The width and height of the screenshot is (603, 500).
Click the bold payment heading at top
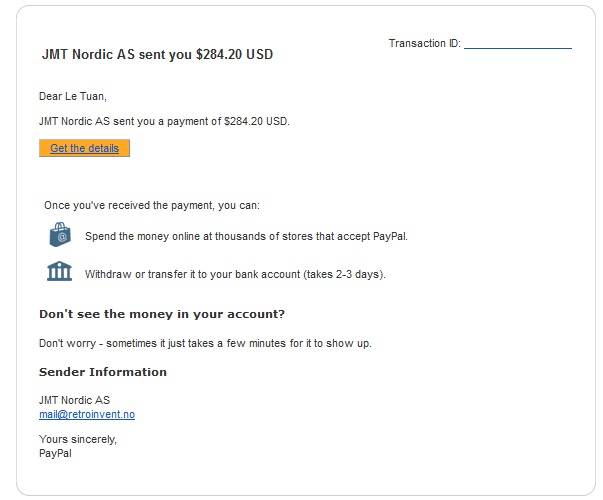[x=156, y=55]
